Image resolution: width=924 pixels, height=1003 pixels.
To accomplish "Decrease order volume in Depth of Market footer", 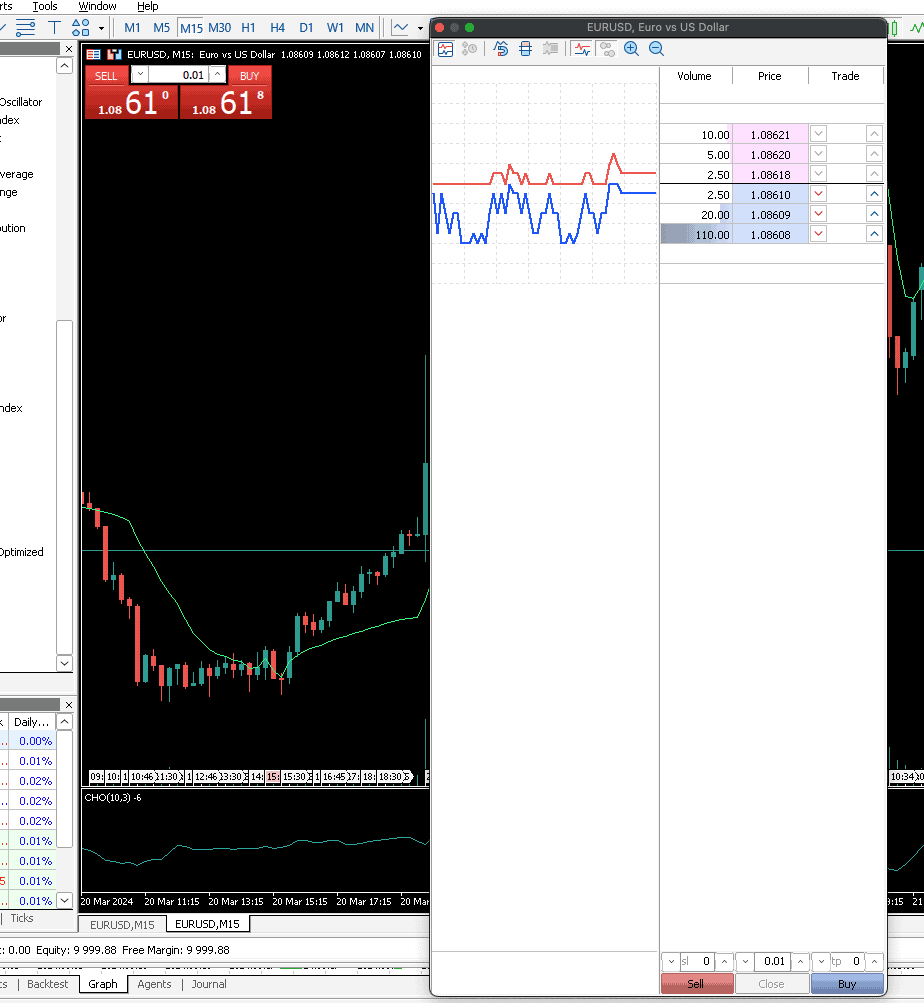I will 745,961.
